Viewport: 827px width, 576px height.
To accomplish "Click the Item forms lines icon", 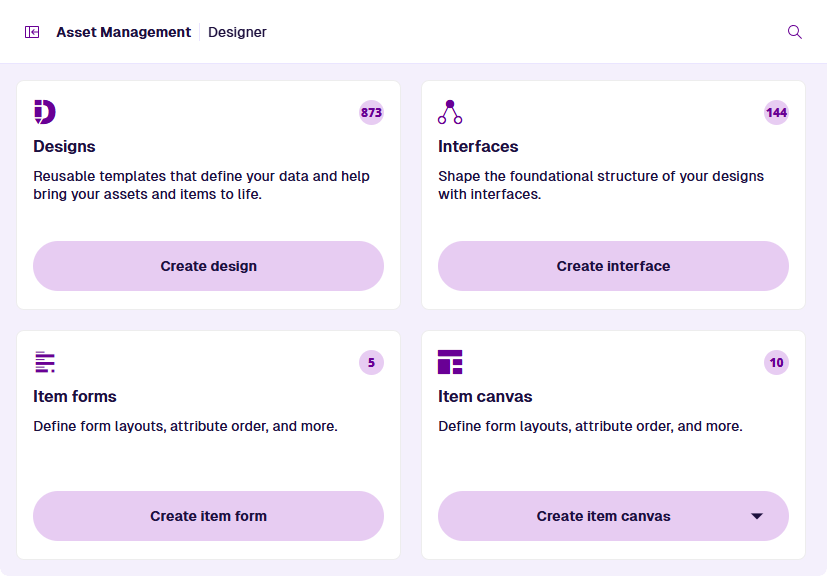I will [x=45, y=362].
